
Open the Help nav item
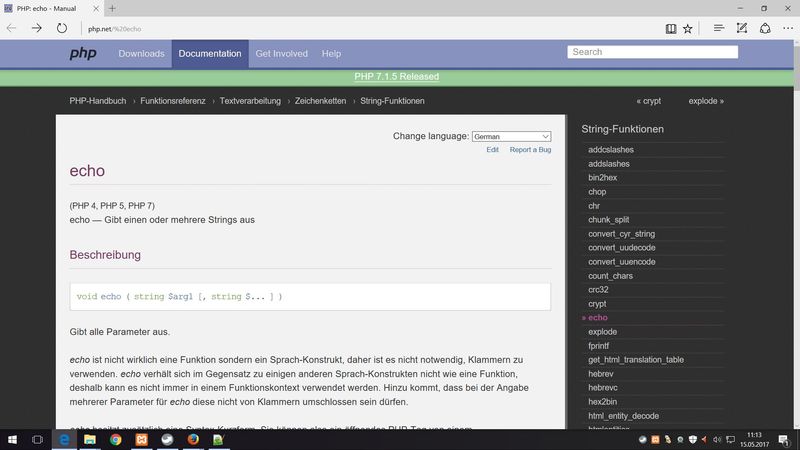331,54
